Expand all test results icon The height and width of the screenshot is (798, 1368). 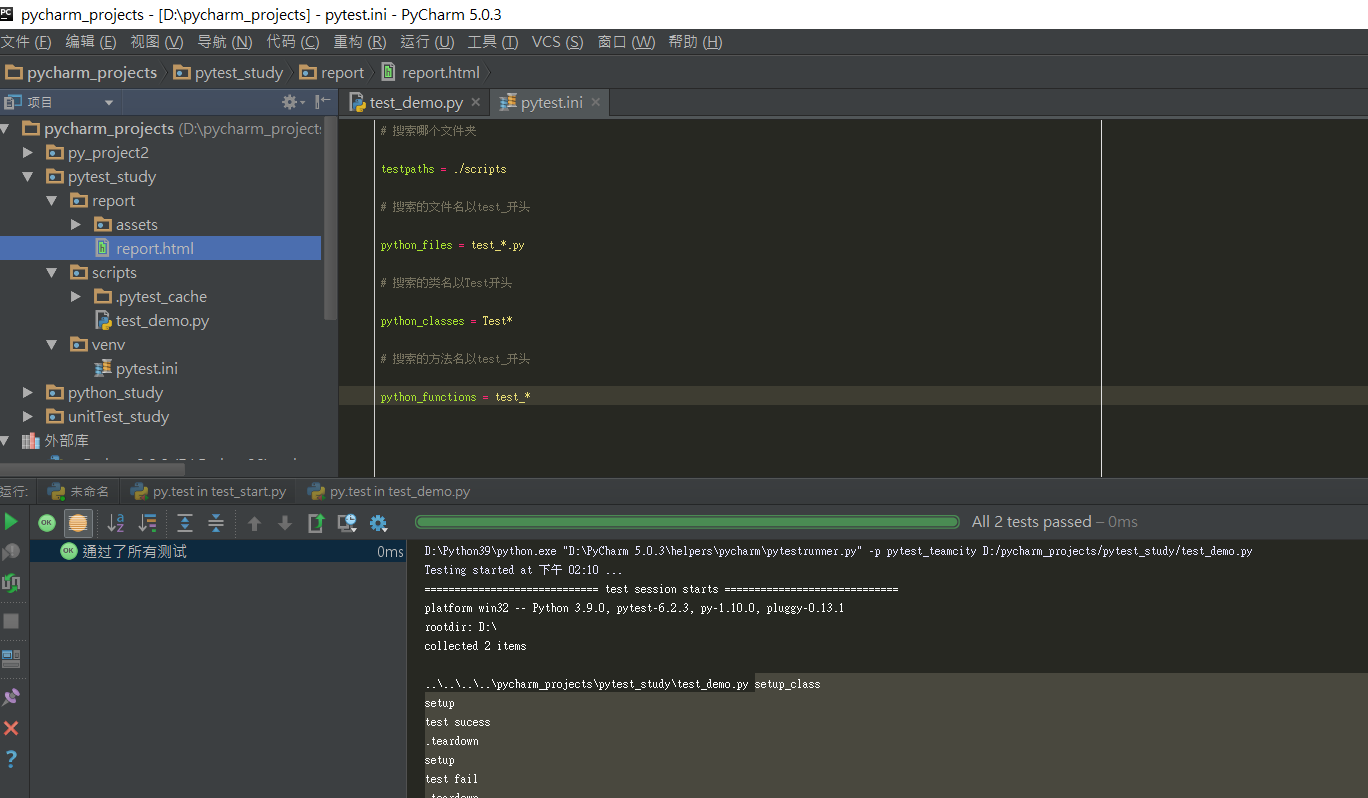[185, 522]
